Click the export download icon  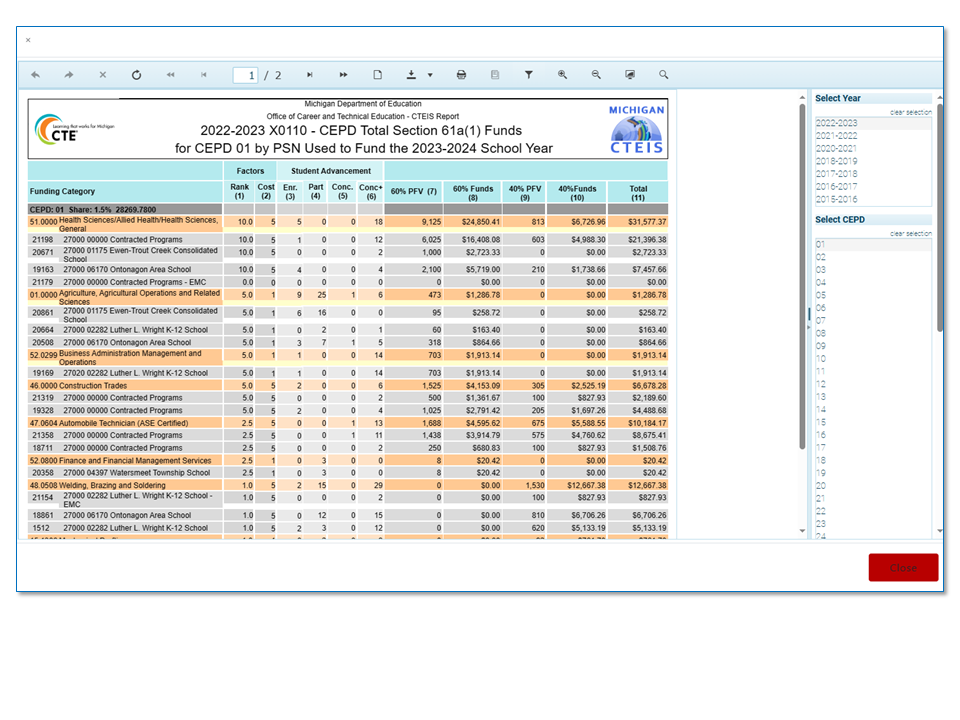411,75
